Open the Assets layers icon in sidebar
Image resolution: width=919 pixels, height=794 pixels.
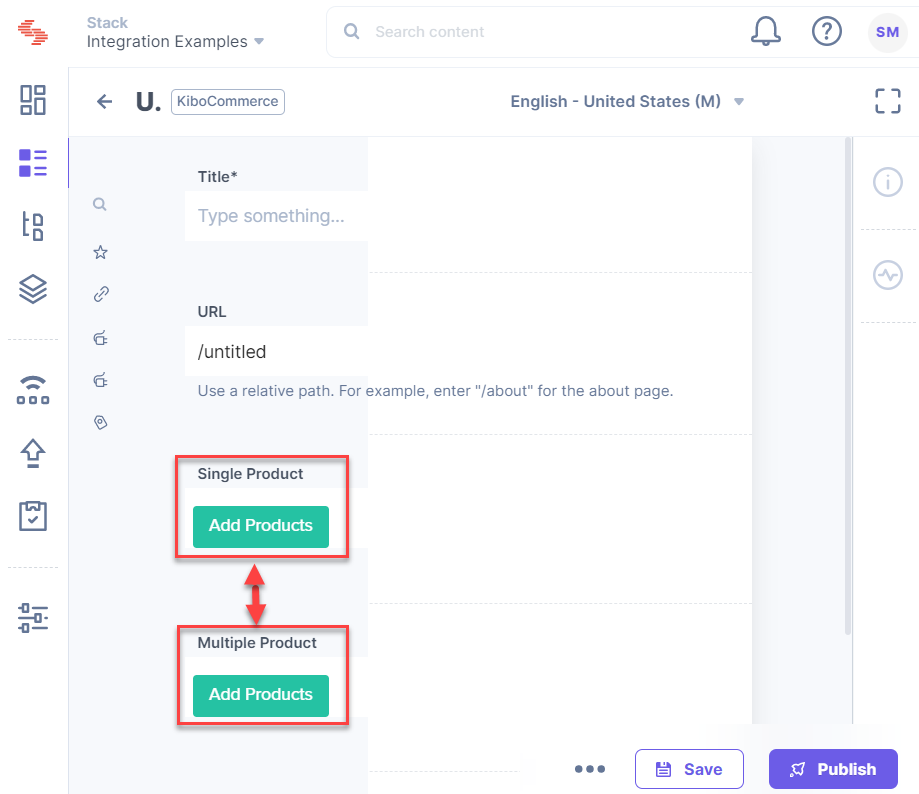point(32,289)
